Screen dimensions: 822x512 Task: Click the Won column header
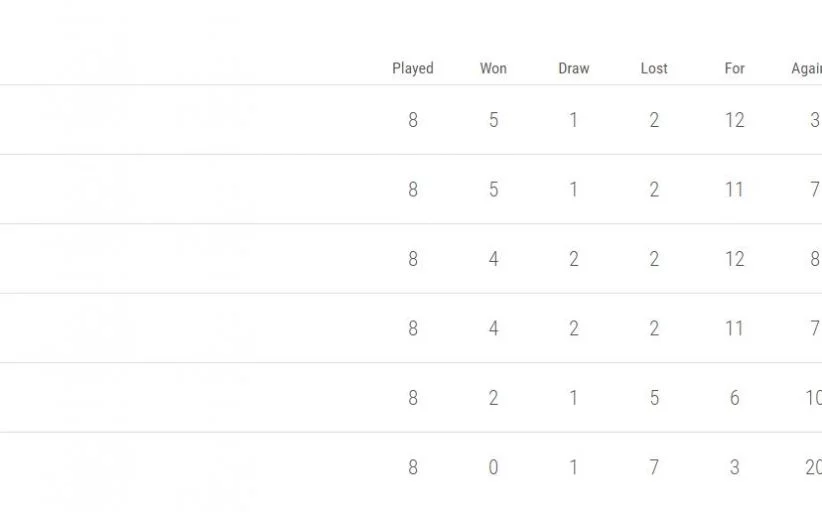[x=493, y=69]
